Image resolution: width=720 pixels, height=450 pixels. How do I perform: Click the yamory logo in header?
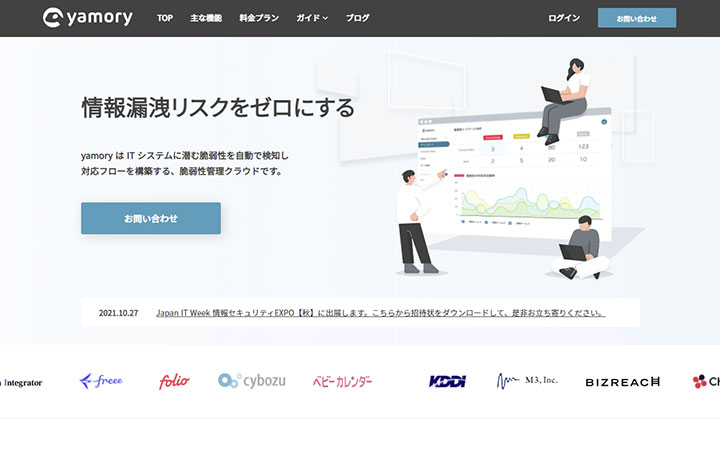pyautogui.click(x=88, y=18)
